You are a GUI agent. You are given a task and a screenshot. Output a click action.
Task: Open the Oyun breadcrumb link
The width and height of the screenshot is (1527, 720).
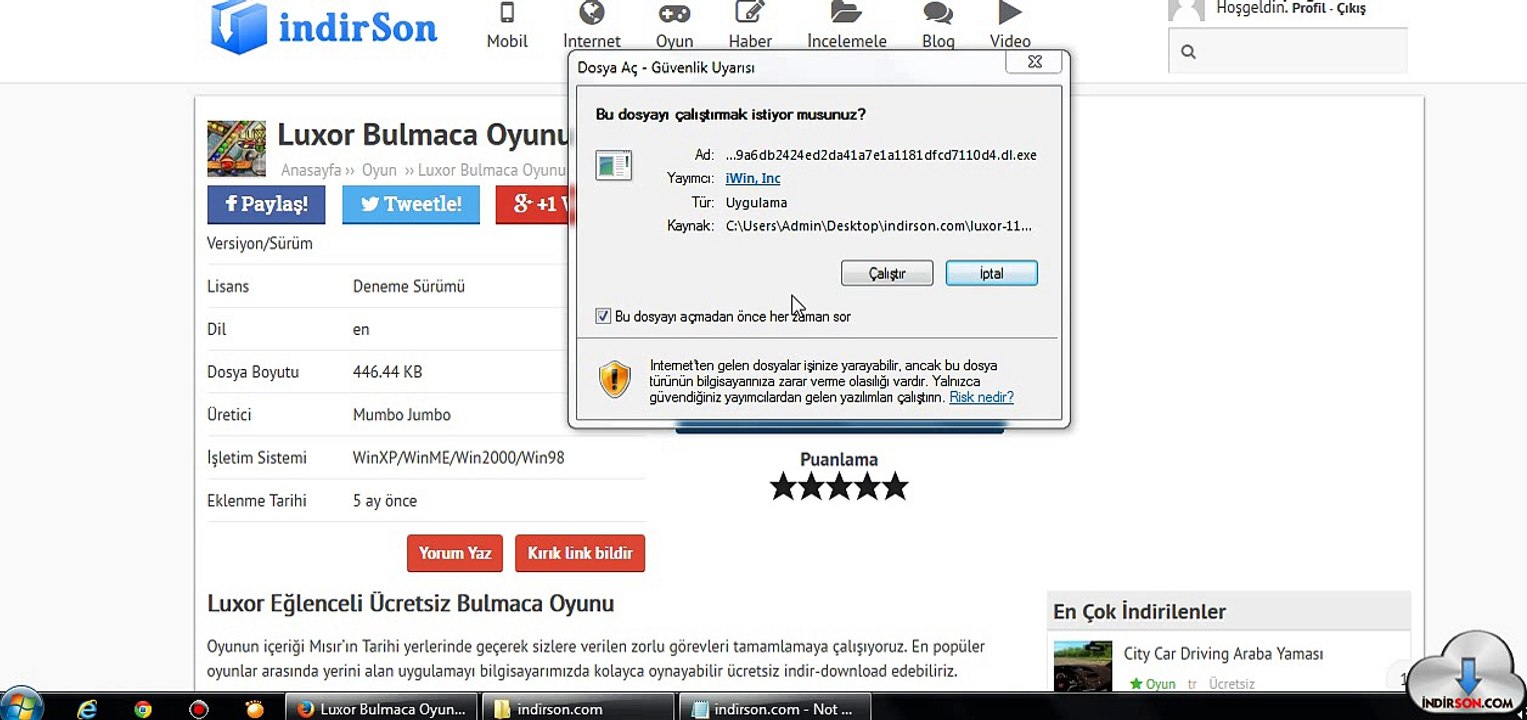[x=379, y=170]
